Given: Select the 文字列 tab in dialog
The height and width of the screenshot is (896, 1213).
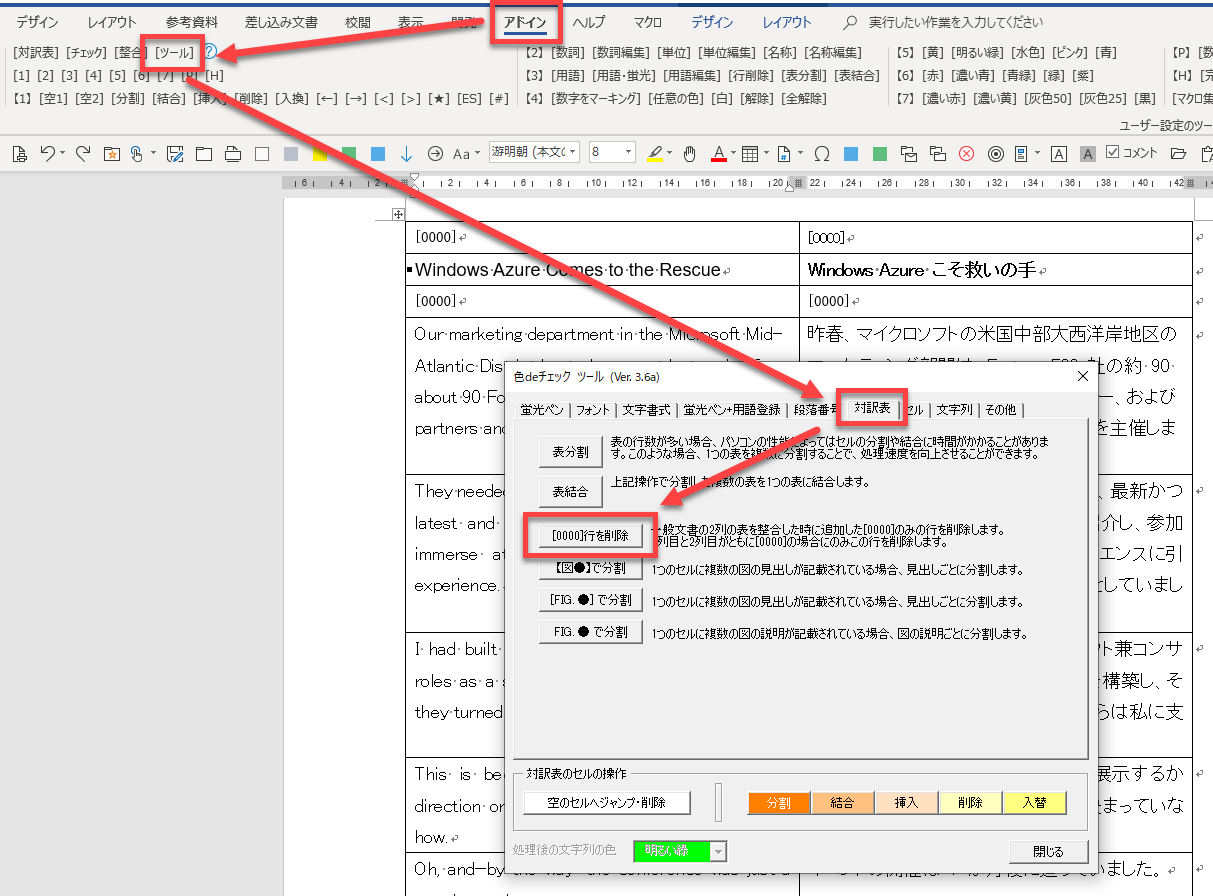Looking at the screenshot, I should 954,409.
